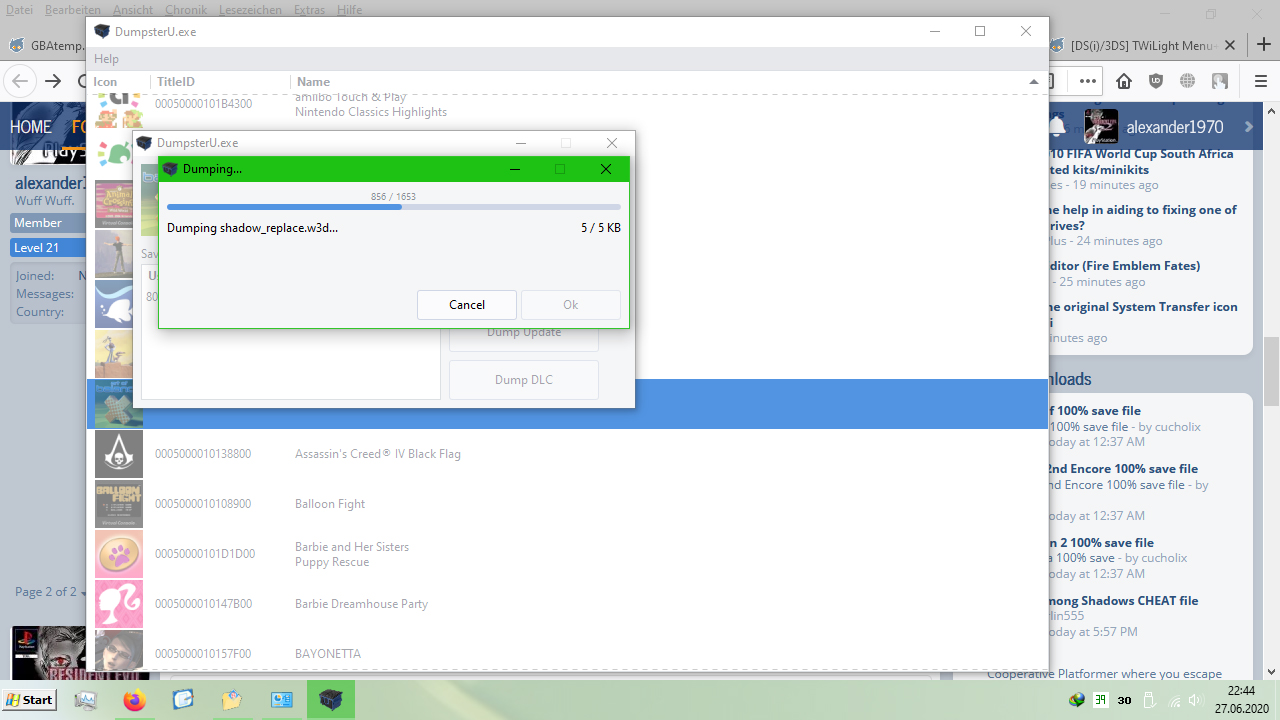Click the disabled Ok button in Dumping dialog
The image size is (1280, 720).
coord(570,305)
